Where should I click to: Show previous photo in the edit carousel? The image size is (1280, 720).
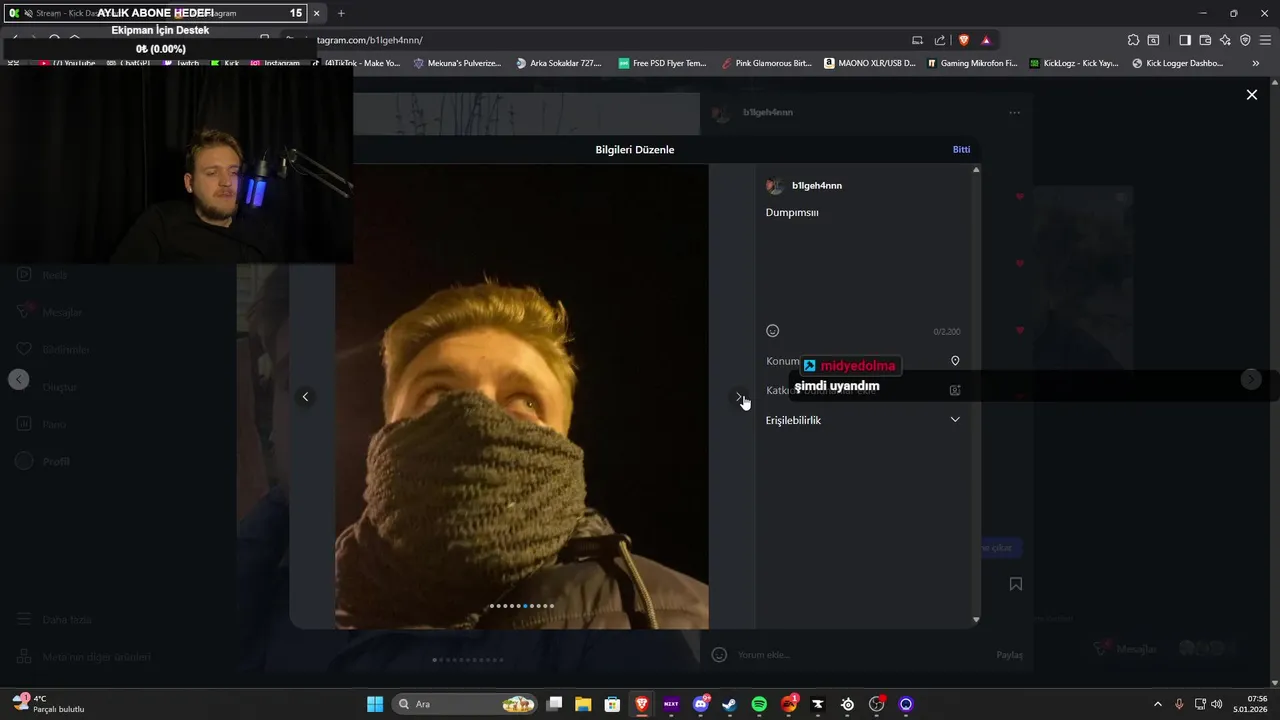click(x=305, y=397)
